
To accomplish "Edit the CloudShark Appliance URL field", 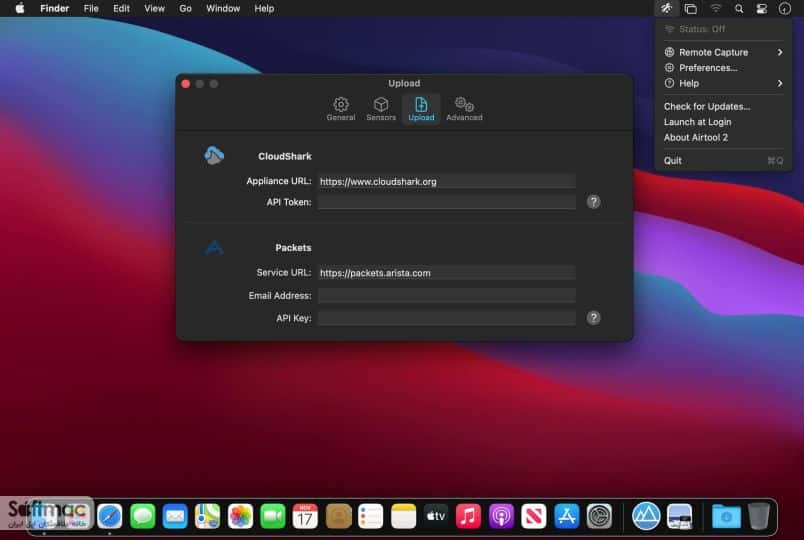I will point(447,182).
